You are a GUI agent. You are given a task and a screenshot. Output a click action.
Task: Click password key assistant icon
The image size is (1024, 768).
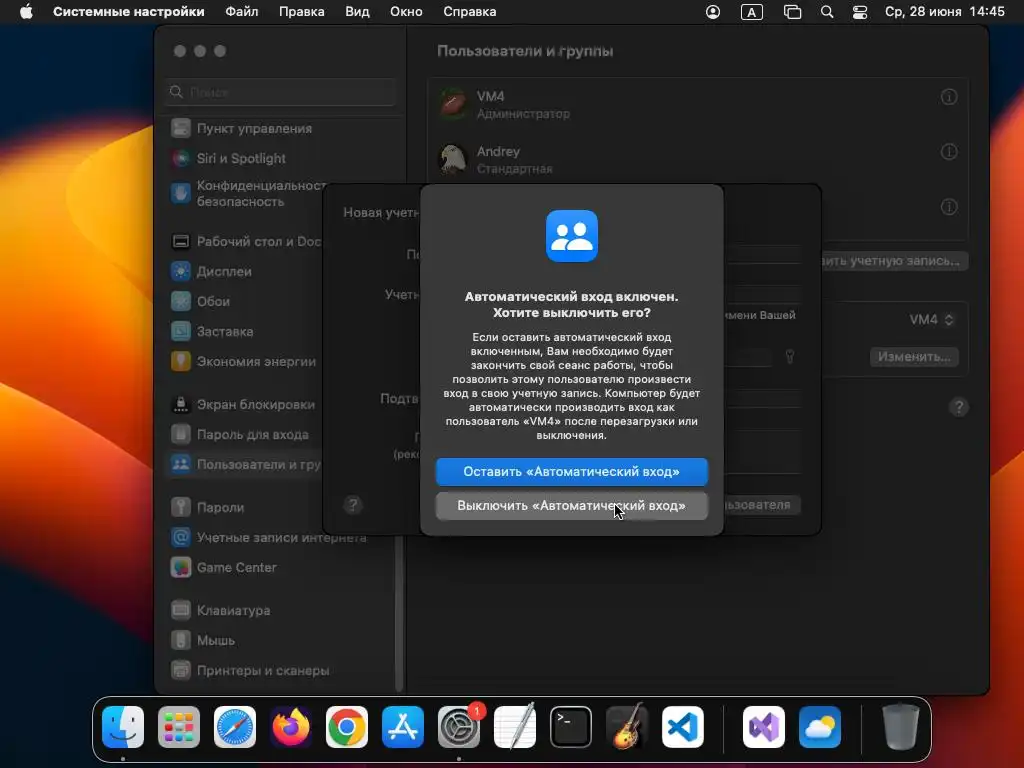pos(790,357)
